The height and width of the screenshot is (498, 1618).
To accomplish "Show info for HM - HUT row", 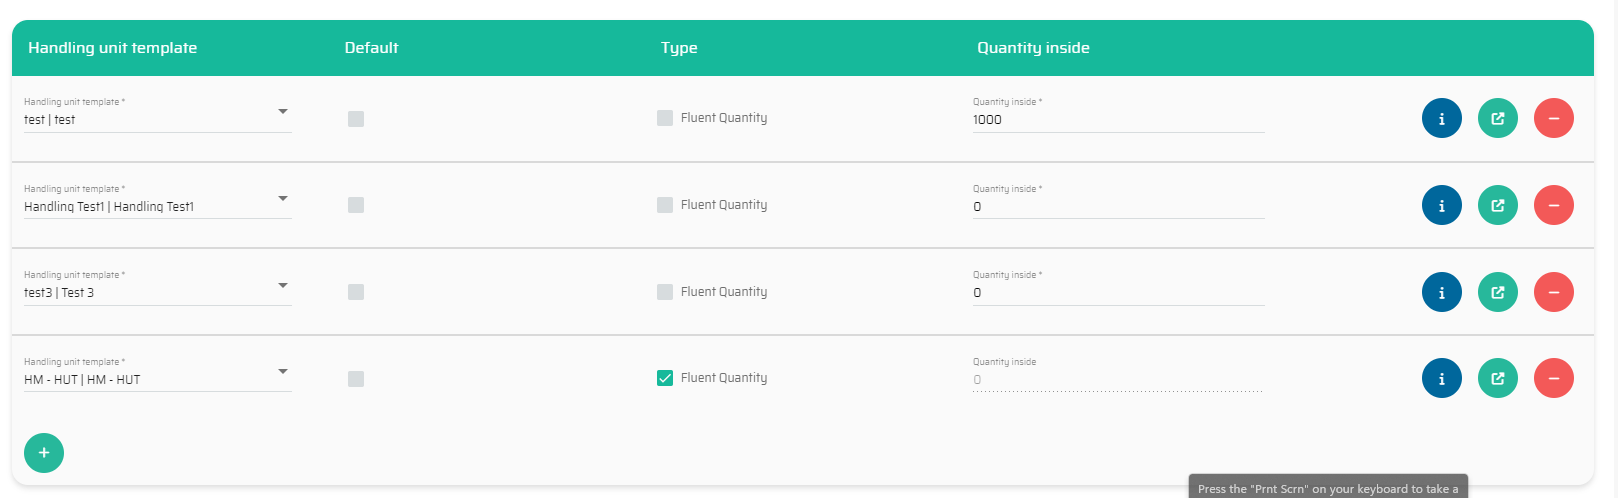I will point(1441,378).
